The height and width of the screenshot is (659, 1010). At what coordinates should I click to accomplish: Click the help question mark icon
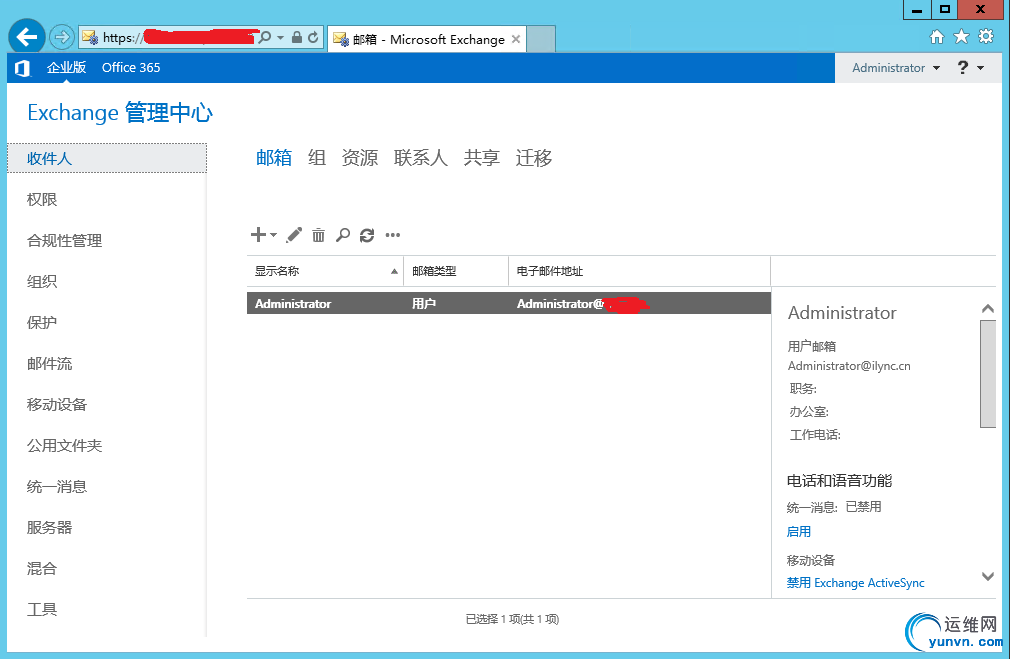963,68
